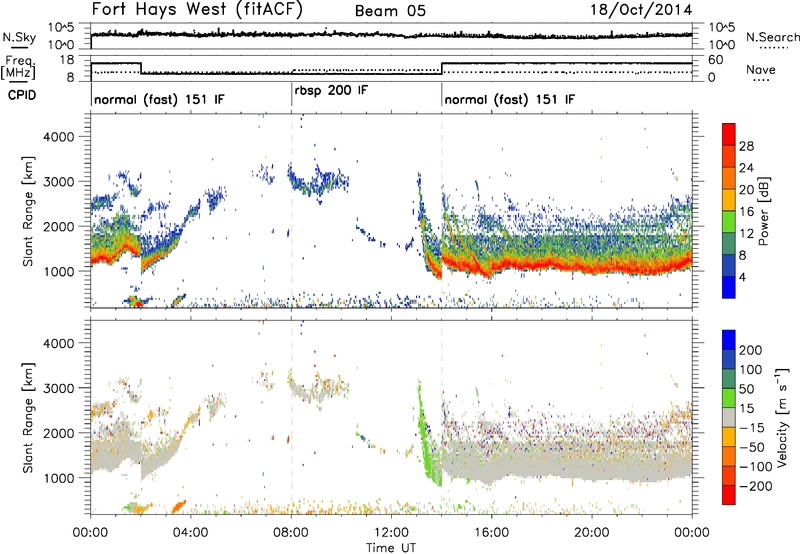Image resolution: width=800 pixels, height=554 pixels.
Task: Click the '08:00' time axis tick label
Action: (x=291, y=533)
